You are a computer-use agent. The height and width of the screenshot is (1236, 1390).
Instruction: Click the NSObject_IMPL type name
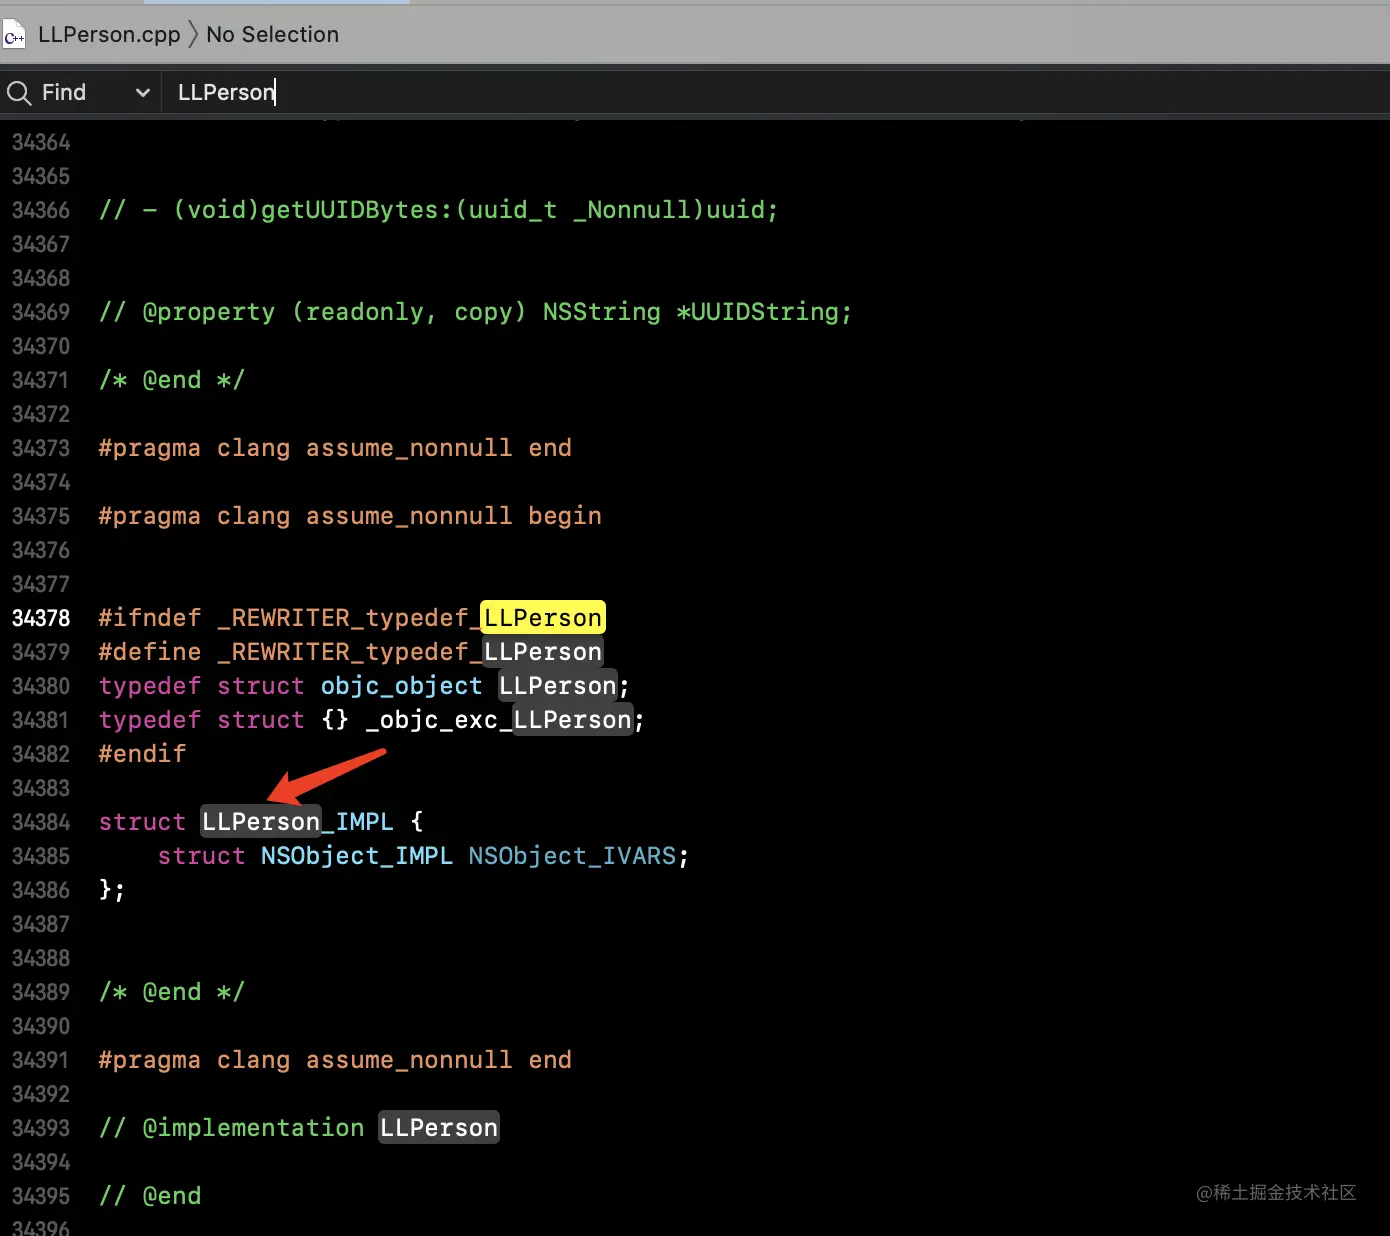tap(357, 856)
